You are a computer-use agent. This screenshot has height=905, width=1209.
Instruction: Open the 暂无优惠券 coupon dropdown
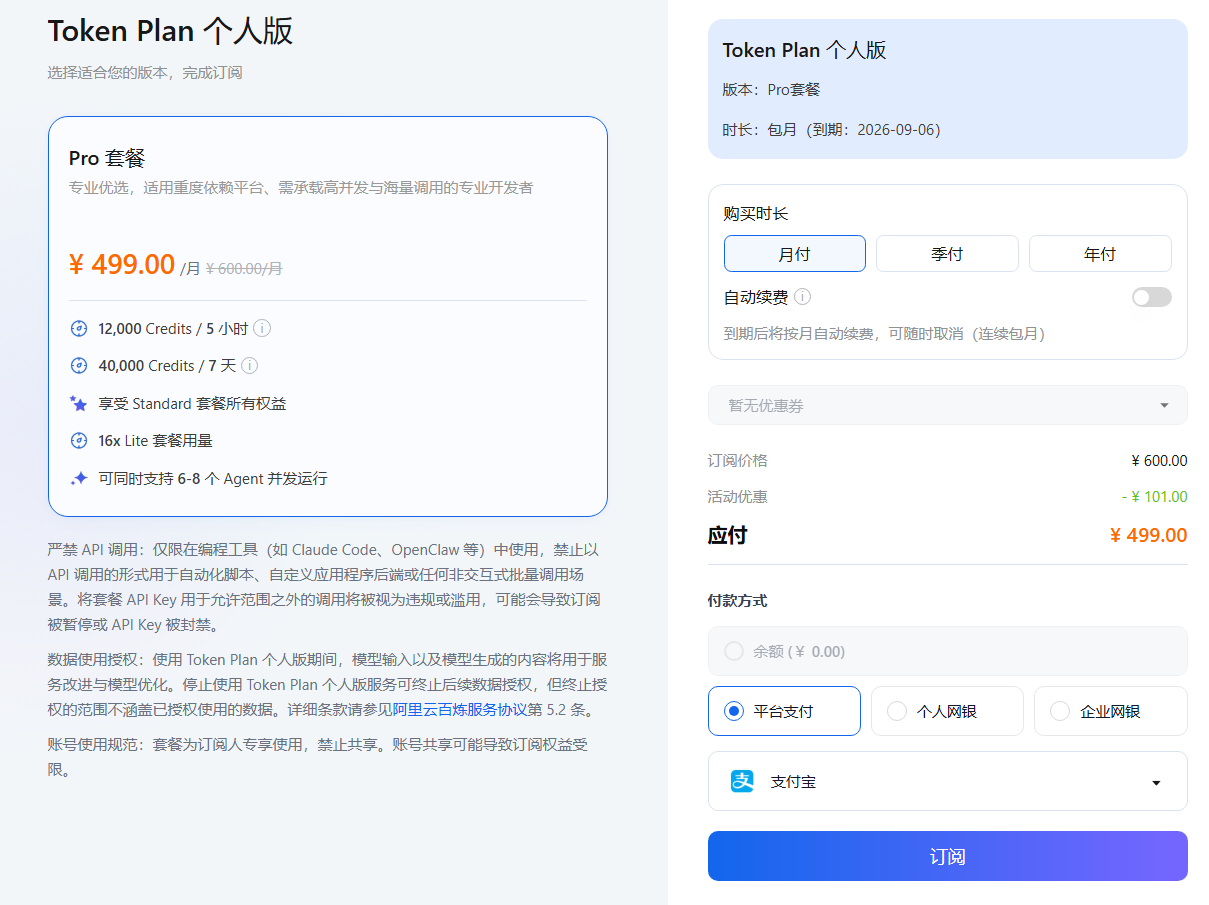[948, 405]
